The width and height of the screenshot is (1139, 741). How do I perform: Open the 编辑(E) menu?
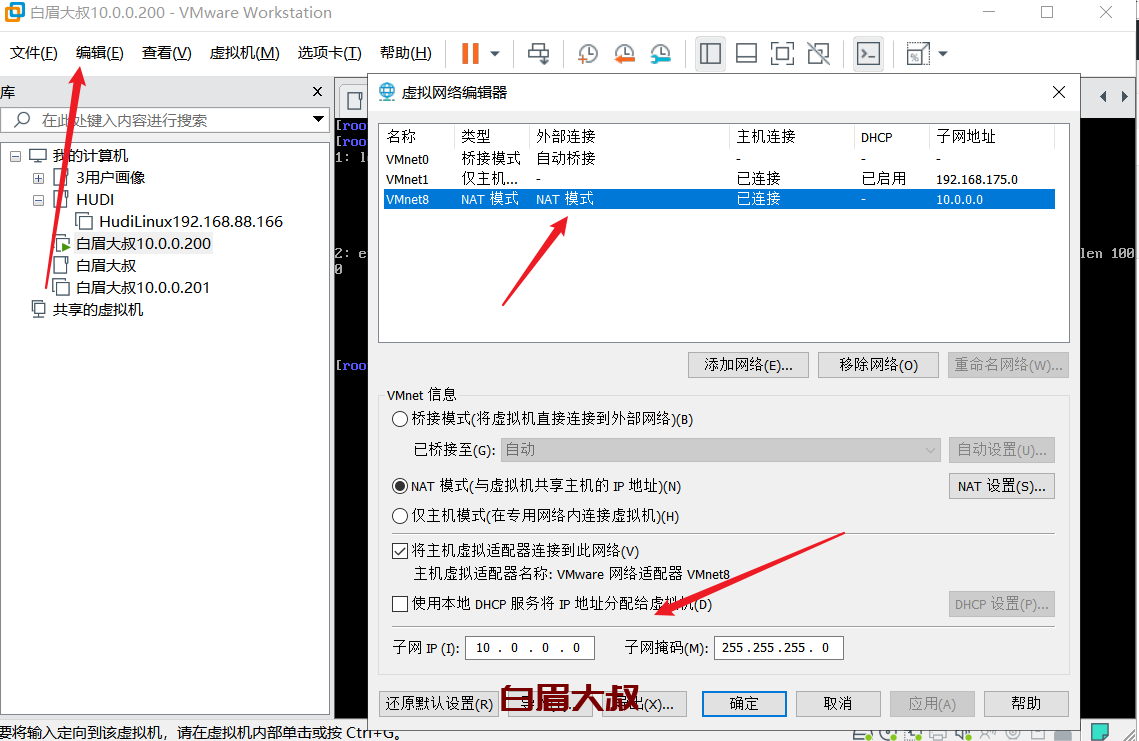[100, 53]
